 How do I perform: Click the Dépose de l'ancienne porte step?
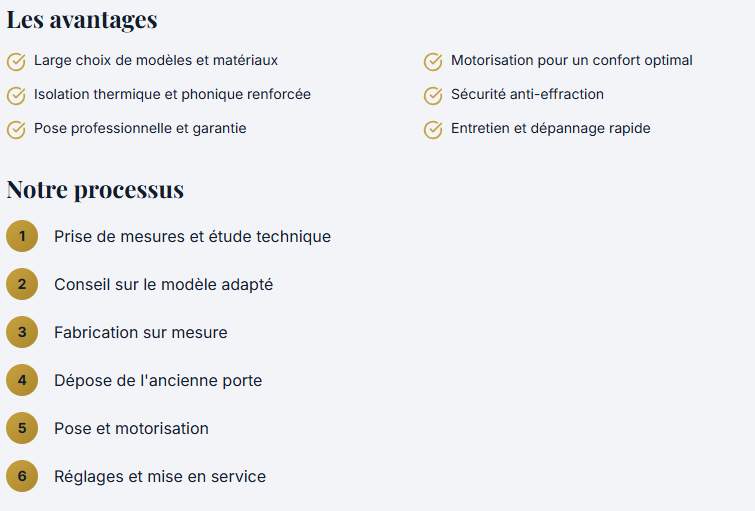158,381
